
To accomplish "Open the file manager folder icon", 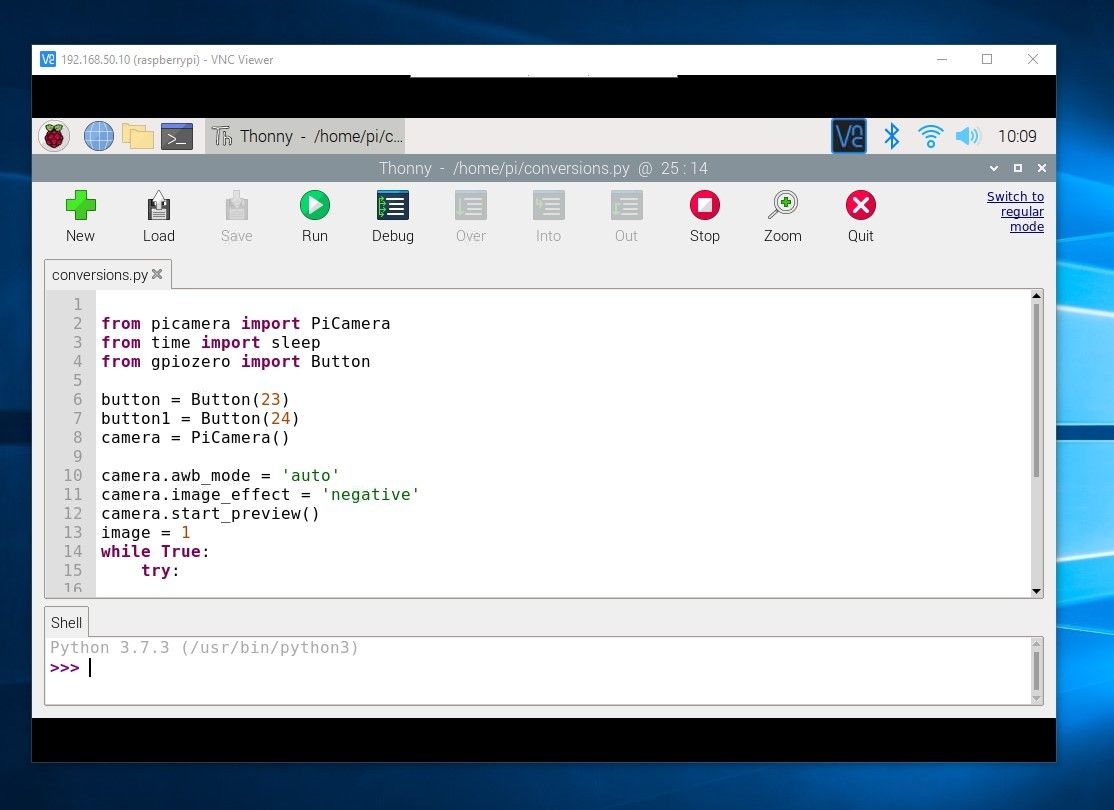I will point(138,136).
